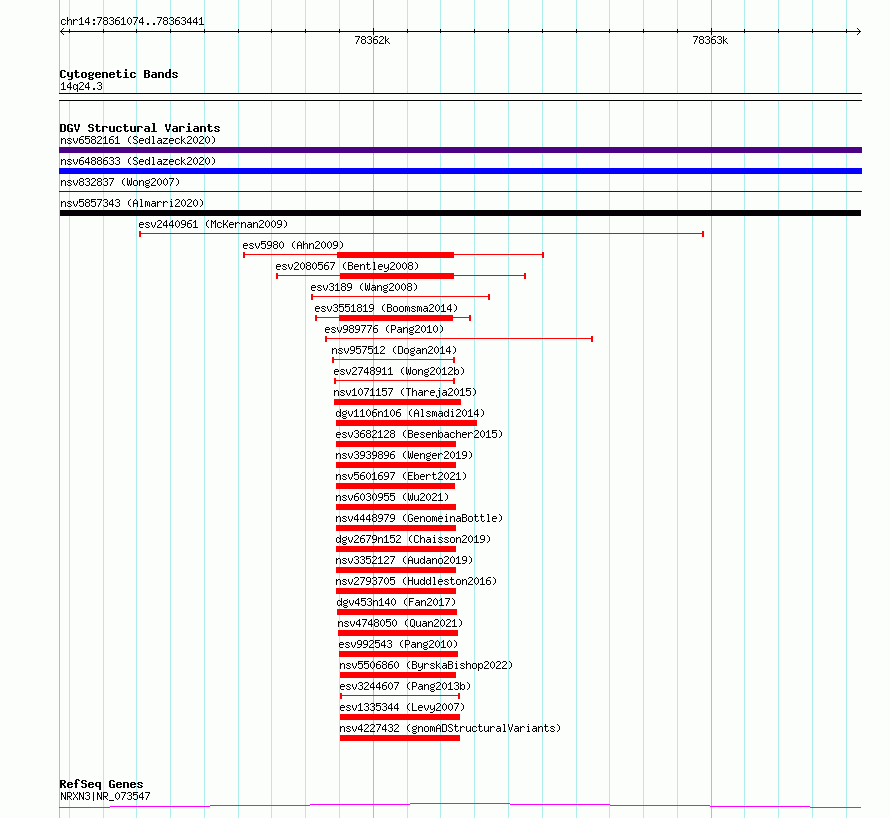
Task: Click the blue nsv6488633 variant bar
Action: (460, 171)
